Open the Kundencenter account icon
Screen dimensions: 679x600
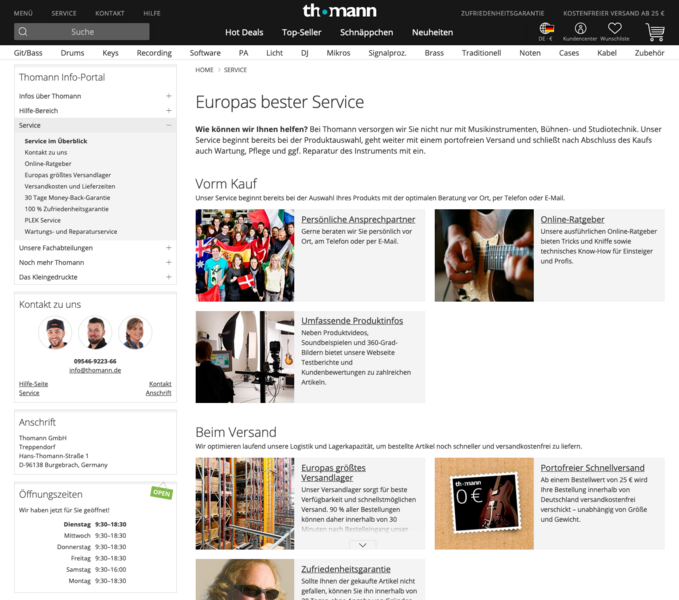pos(580,29)
